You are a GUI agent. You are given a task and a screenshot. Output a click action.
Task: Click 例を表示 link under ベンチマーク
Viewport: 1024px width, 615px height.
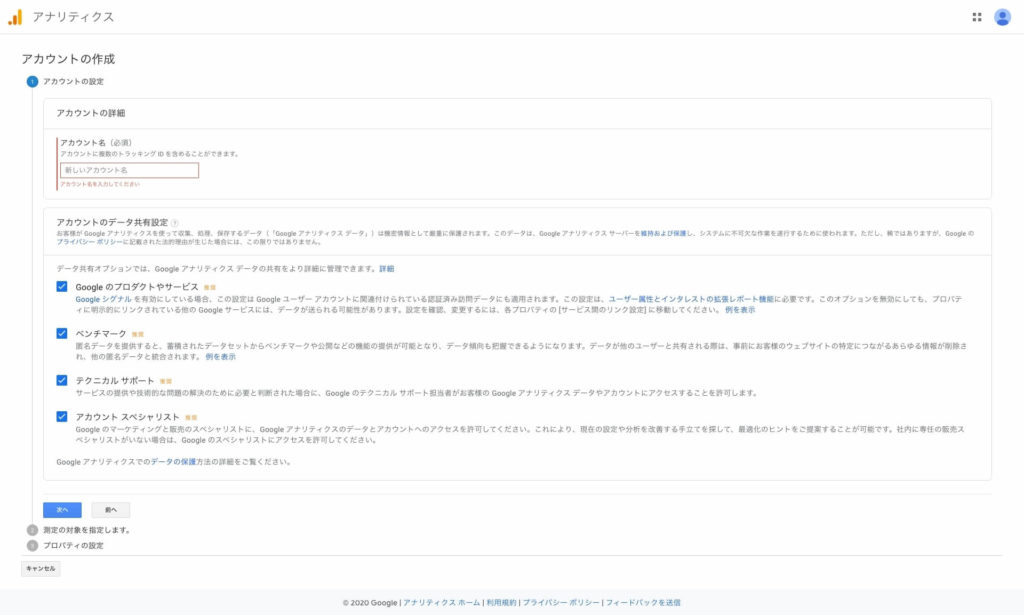220,357
